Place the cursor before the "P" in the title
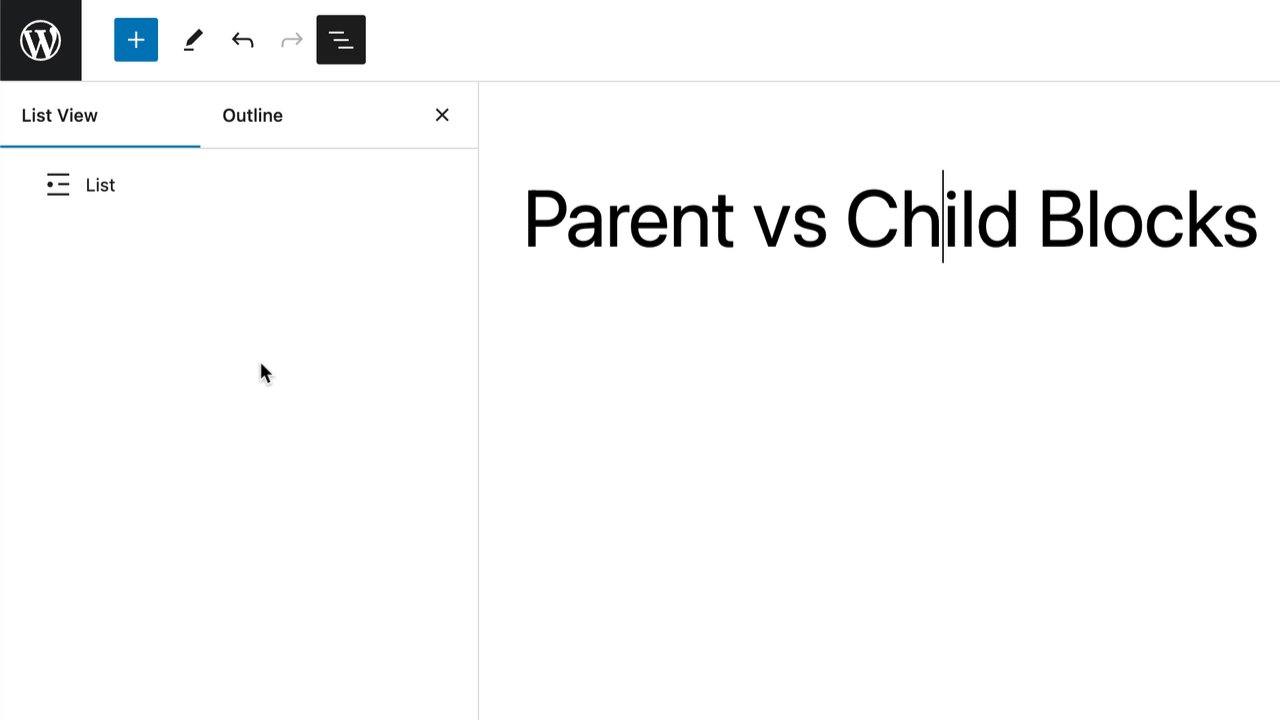The height and width of the screenshot is (720, 1280). [x=525, y=220]
